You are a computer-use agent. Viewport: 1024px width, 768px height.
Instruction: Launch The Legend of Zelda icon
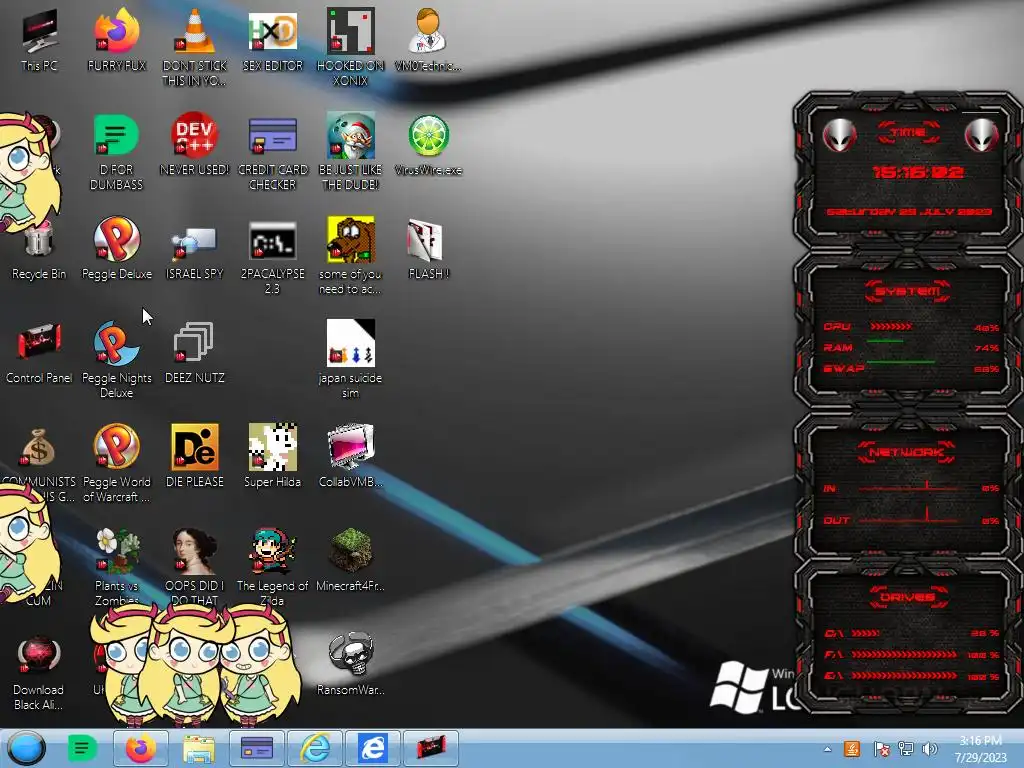[x=272, y=567]
